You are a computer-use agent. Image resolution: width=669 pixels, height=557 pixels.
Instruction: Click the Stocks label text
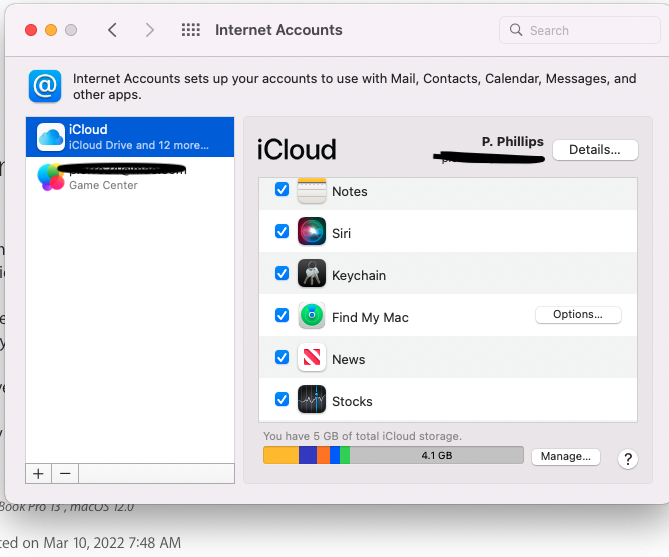352,402
